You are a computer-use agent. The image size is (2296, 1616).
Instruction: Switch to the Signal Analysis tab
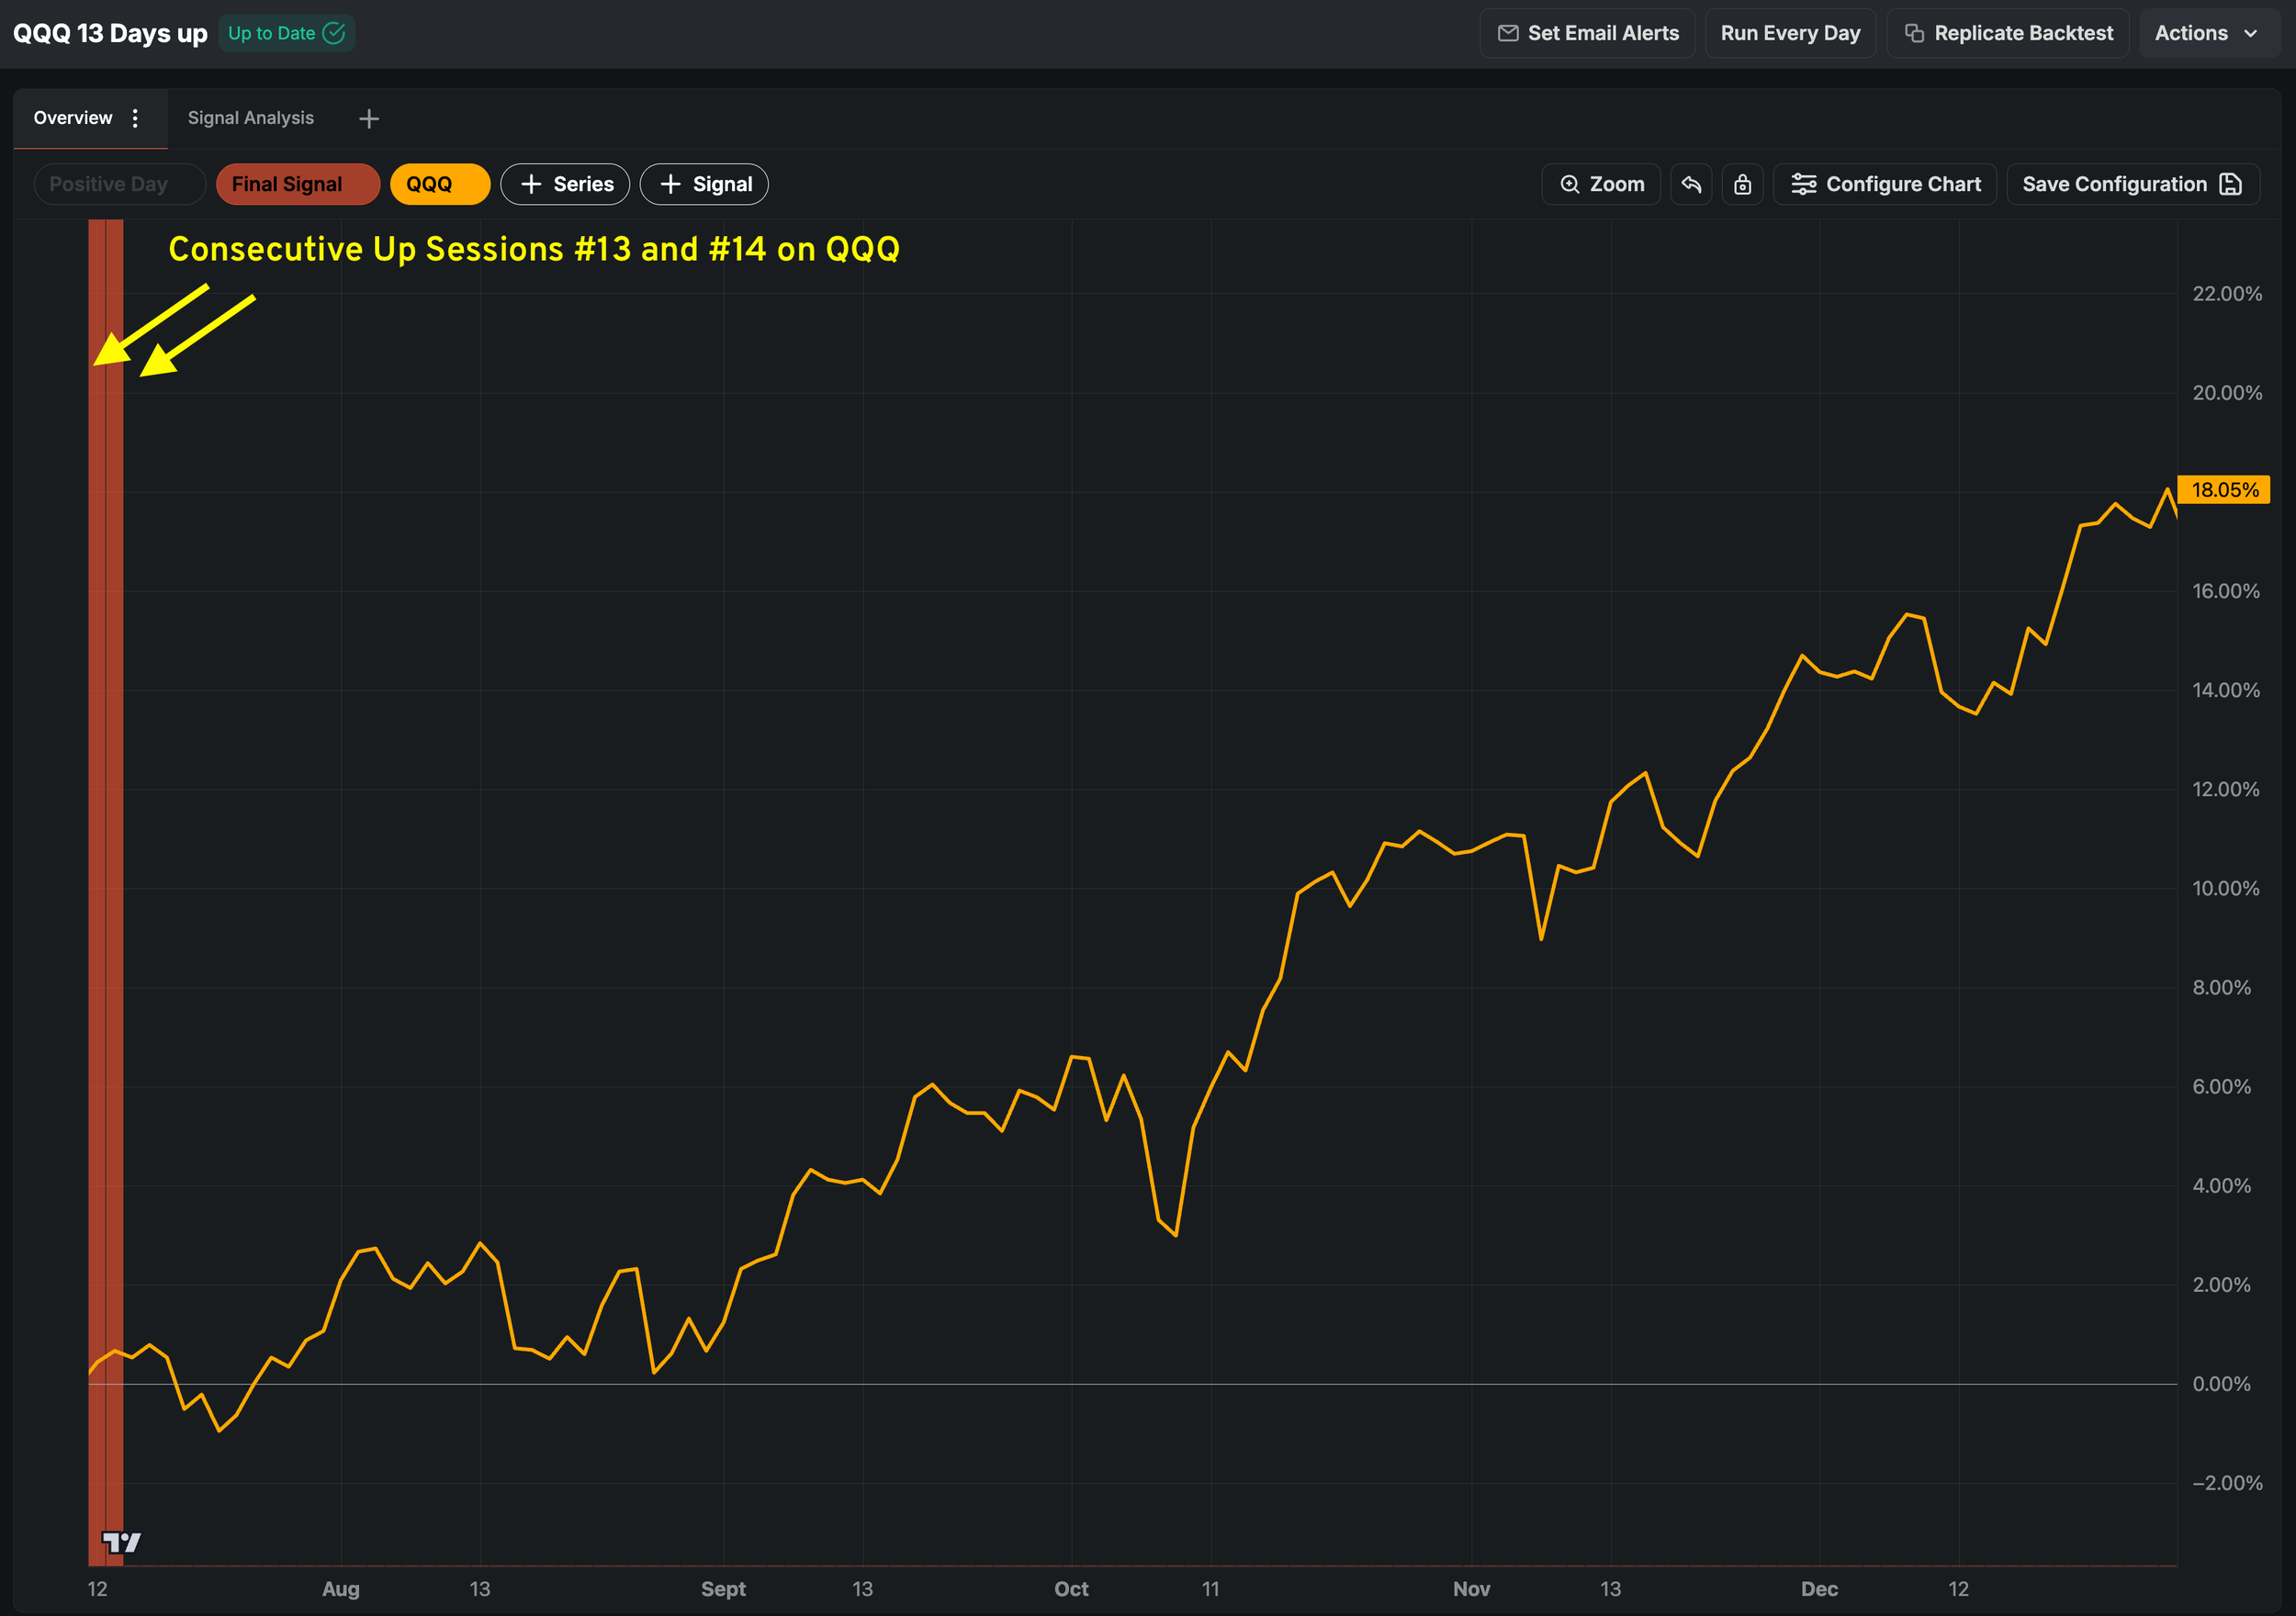(x=250, y=118)
